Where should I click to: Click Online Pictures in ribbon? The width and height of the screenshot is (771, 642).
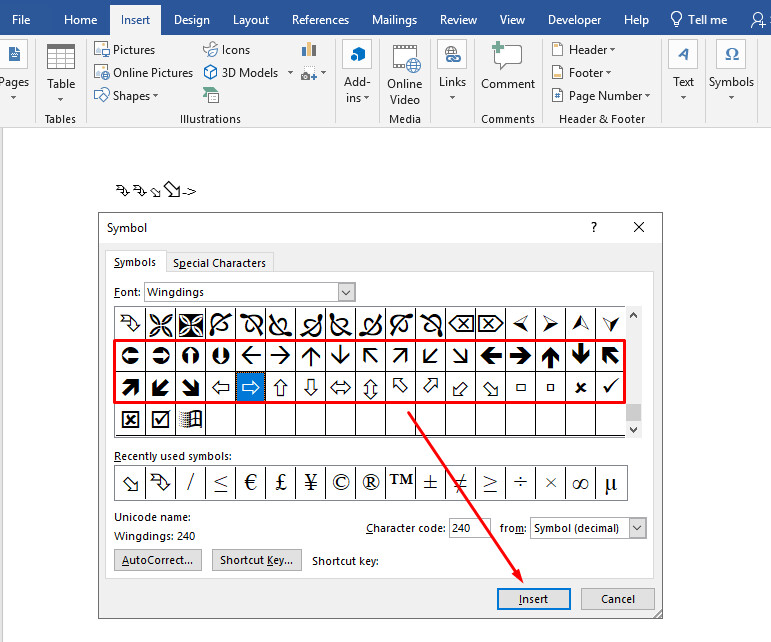(x=144, y=73)
